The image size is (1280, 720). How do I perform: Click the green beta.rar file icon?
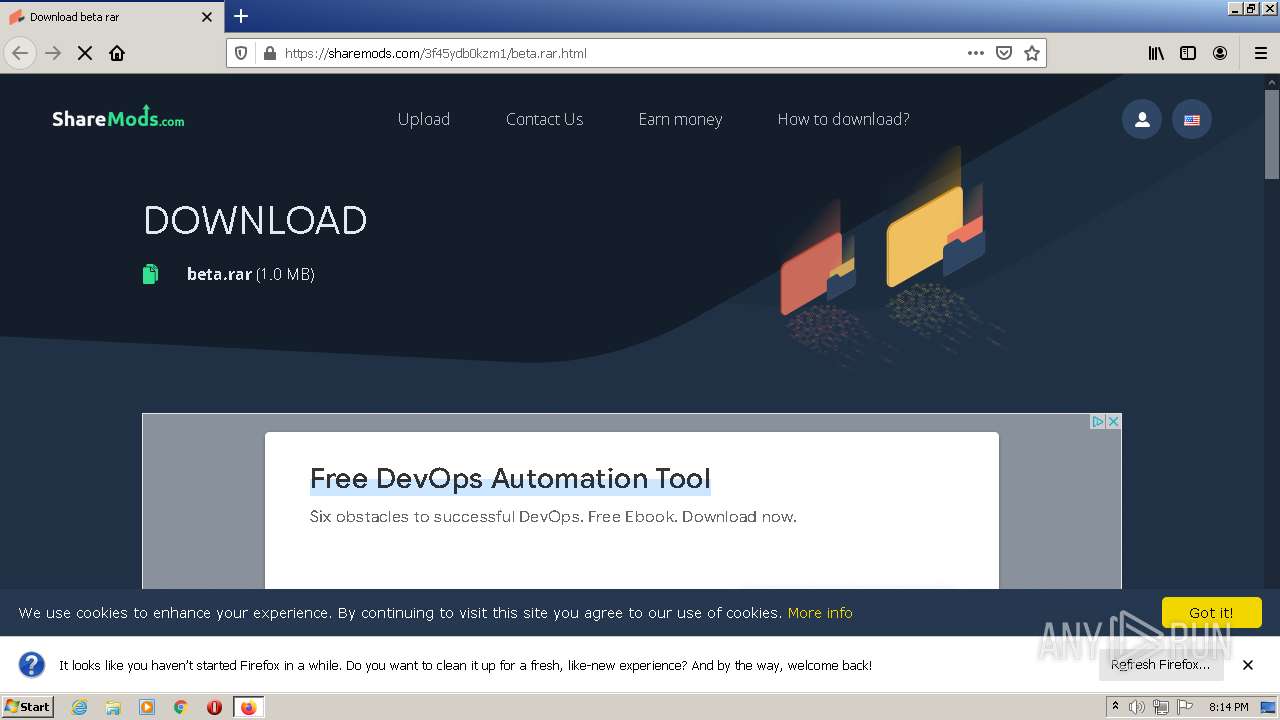point(150,274)
